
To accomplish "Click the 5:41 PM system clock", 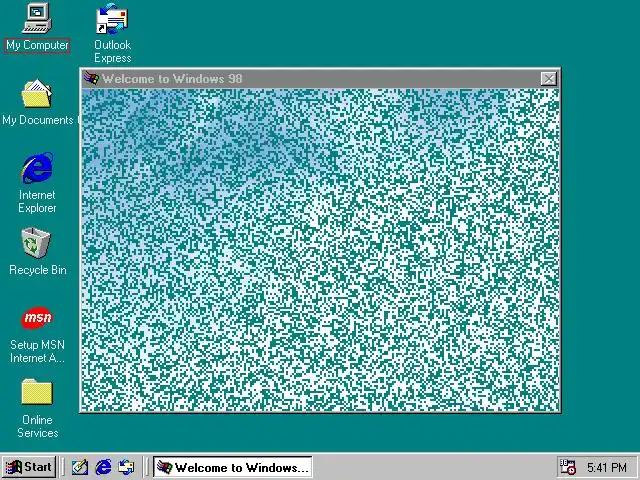I will [x=607, y=467].
